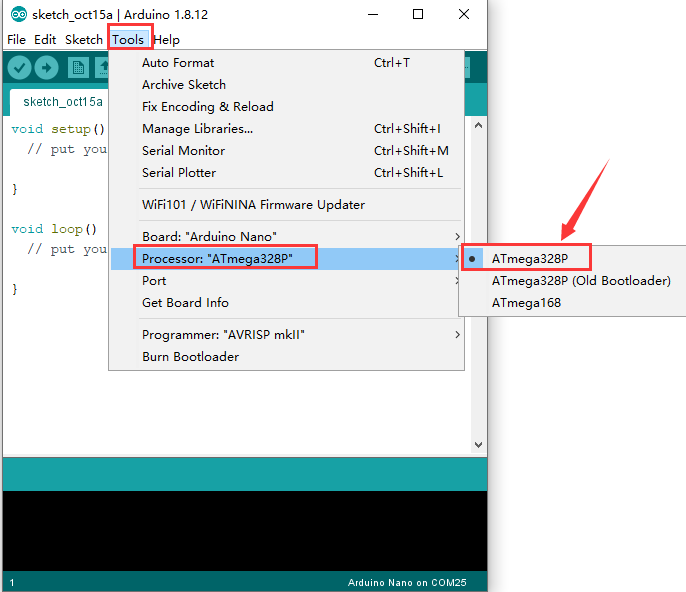The width and height of the screenshot is (686, 592).
Task: Click the editor scrollbar up arrow
Action: pos(479,126)
